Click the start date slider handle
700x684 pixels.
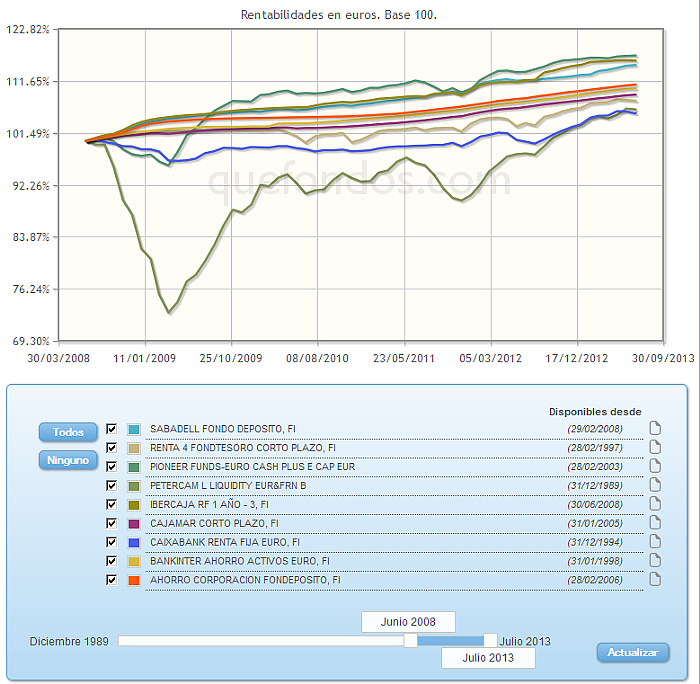coord(411,641)
